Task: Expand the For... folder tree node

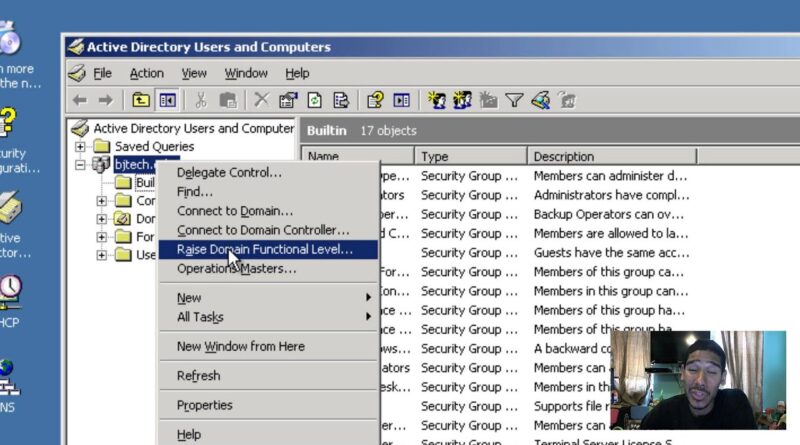Action: (x=102, y=237)
